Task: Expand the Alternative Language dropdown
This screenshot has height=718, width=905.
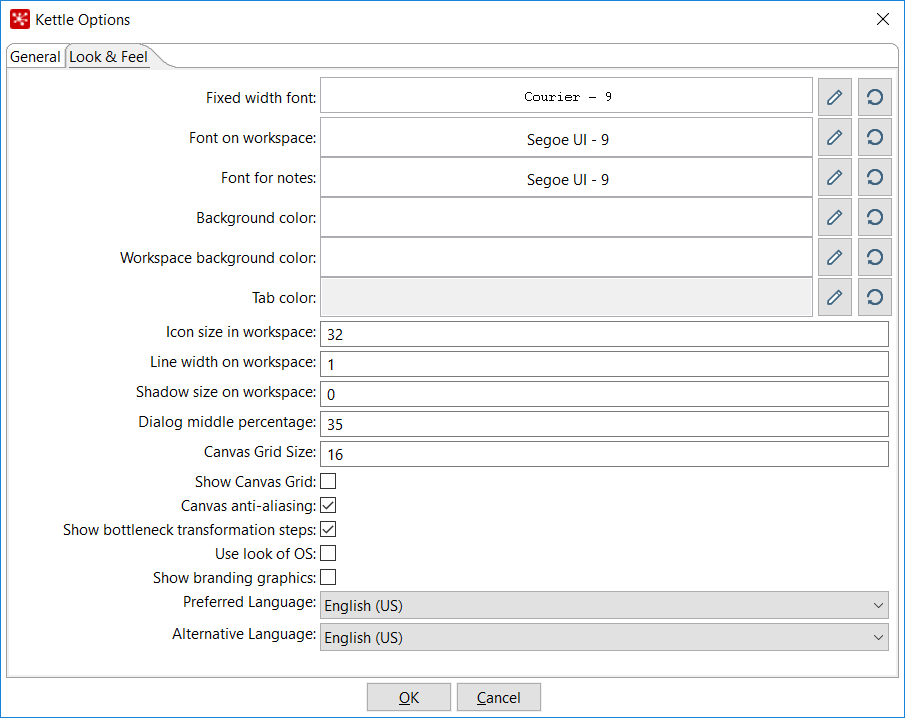Action: (603, 637)
